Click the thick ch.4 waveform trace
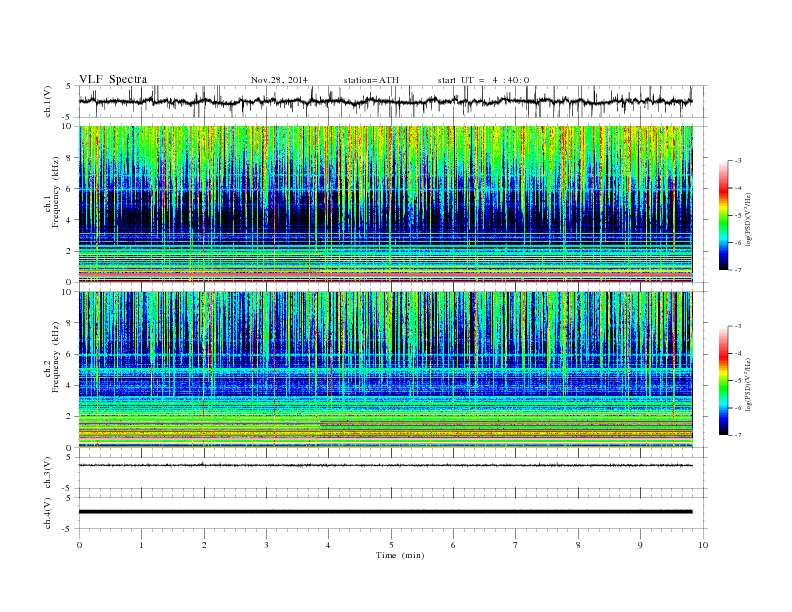792x612 pixels. [385, 512]
